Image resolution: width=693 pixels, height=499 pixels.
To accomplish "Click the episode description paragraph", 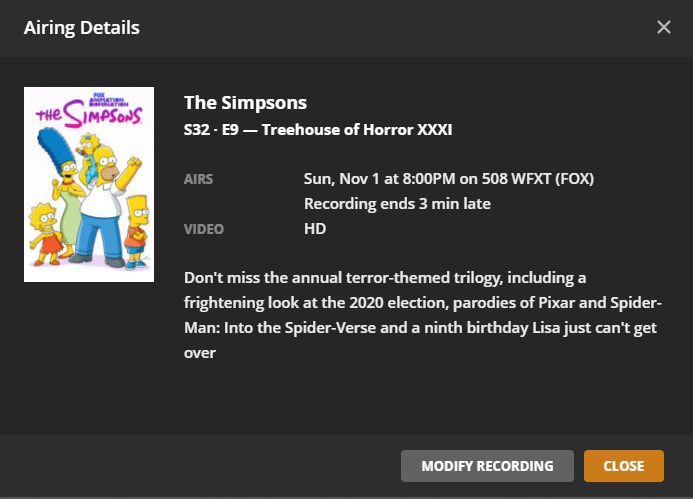I will pos(423,314).
